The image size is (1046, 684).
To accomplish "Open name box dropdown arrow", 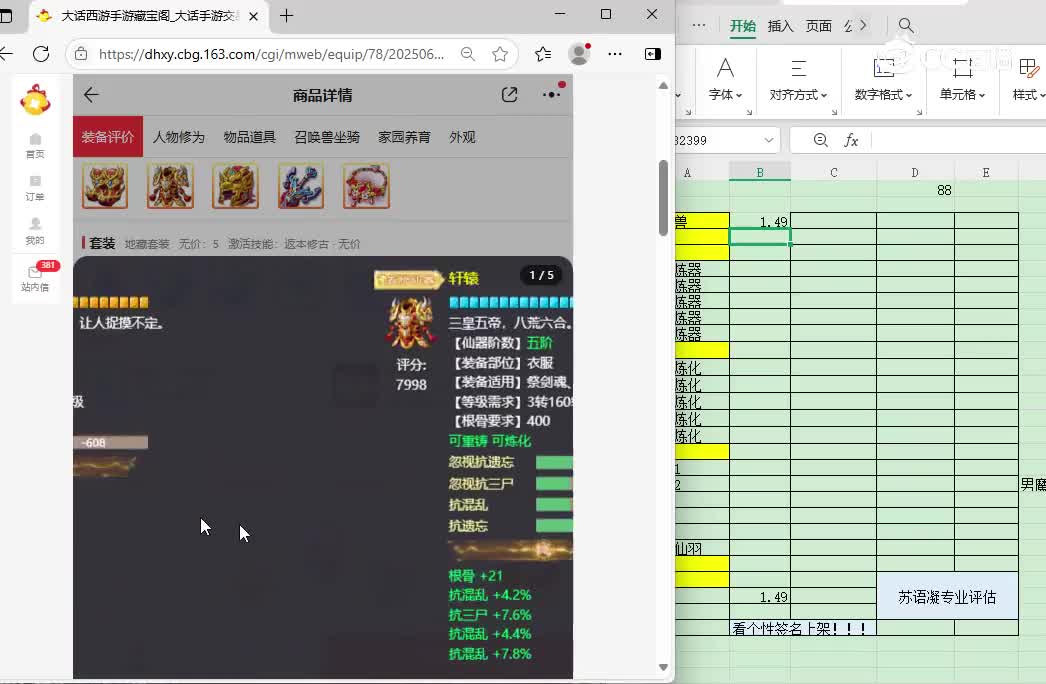I will 768,140.
